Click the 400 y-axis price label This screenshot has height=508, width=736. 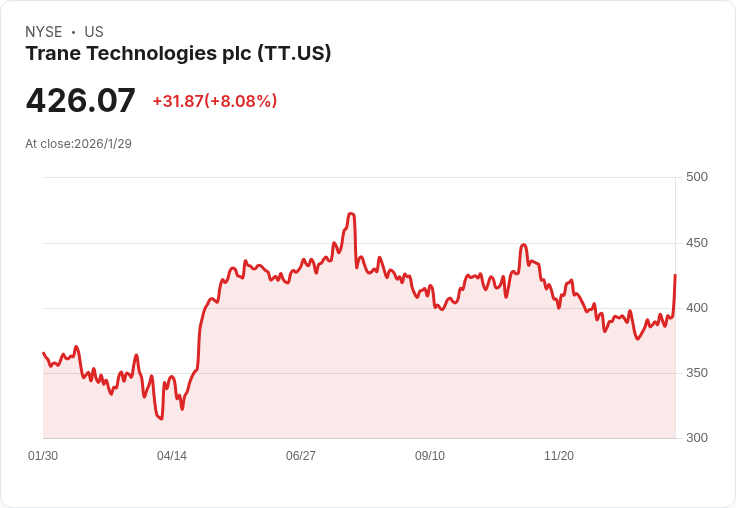tap(697, 308)
